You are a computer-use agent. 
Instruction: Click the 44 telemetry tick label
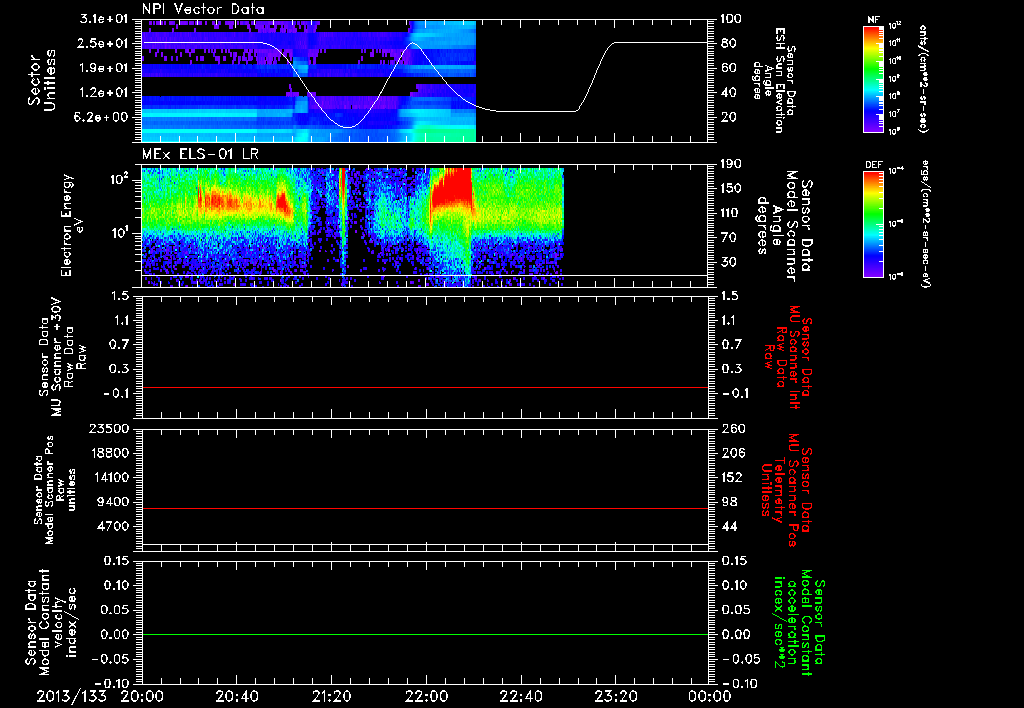pyautogui.click(x=728, y=526)
